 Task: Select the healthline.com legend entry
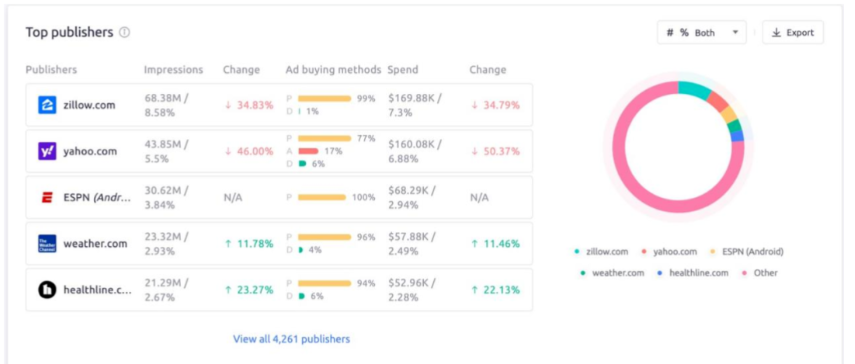click(x=693, y=273)
